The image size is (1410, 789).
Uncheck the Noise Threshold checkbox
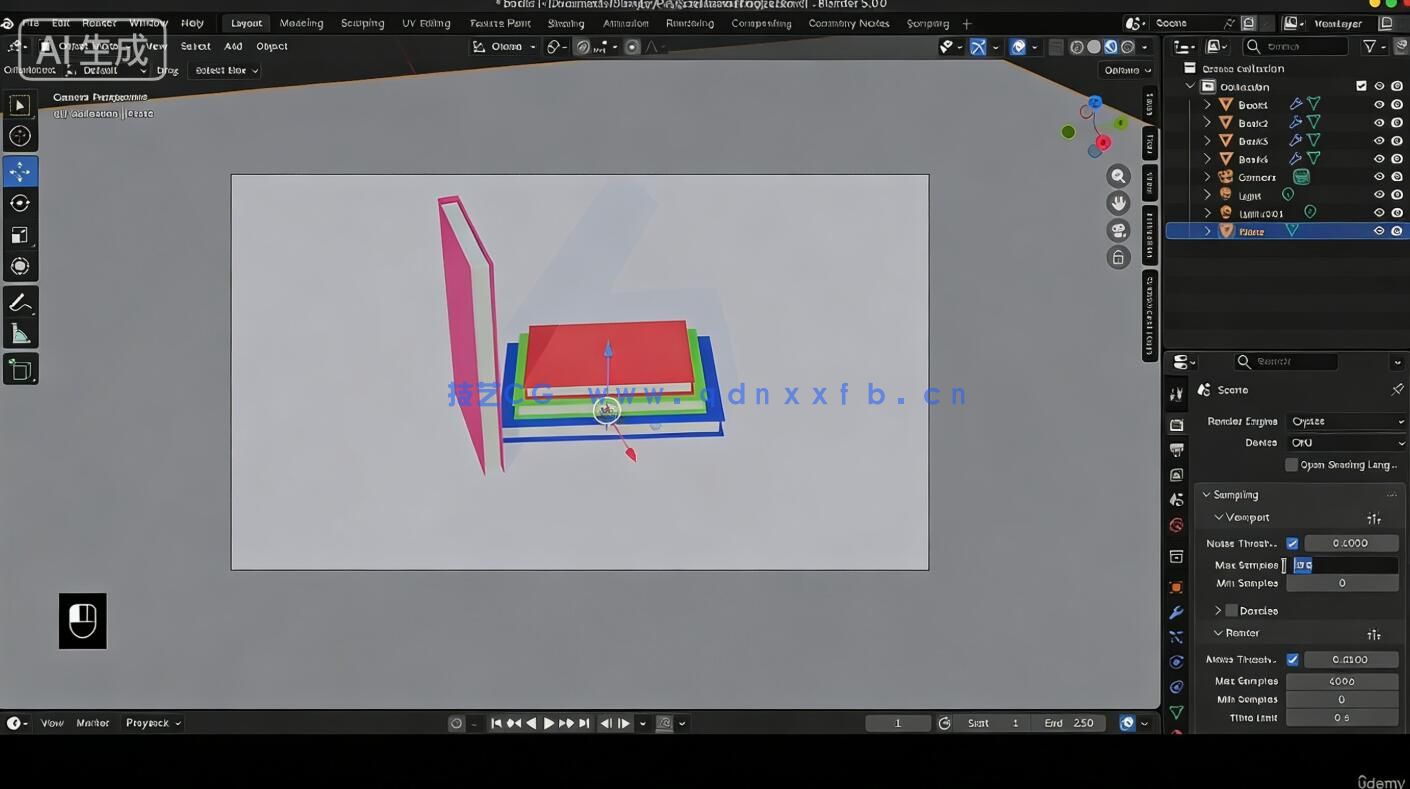pyautogui.click(x=1292, y=542)
